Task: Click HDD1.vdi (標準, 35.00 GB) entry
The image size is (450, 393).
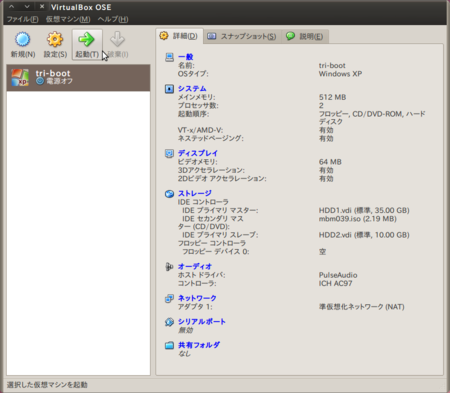Action: (x=364, y=210)
